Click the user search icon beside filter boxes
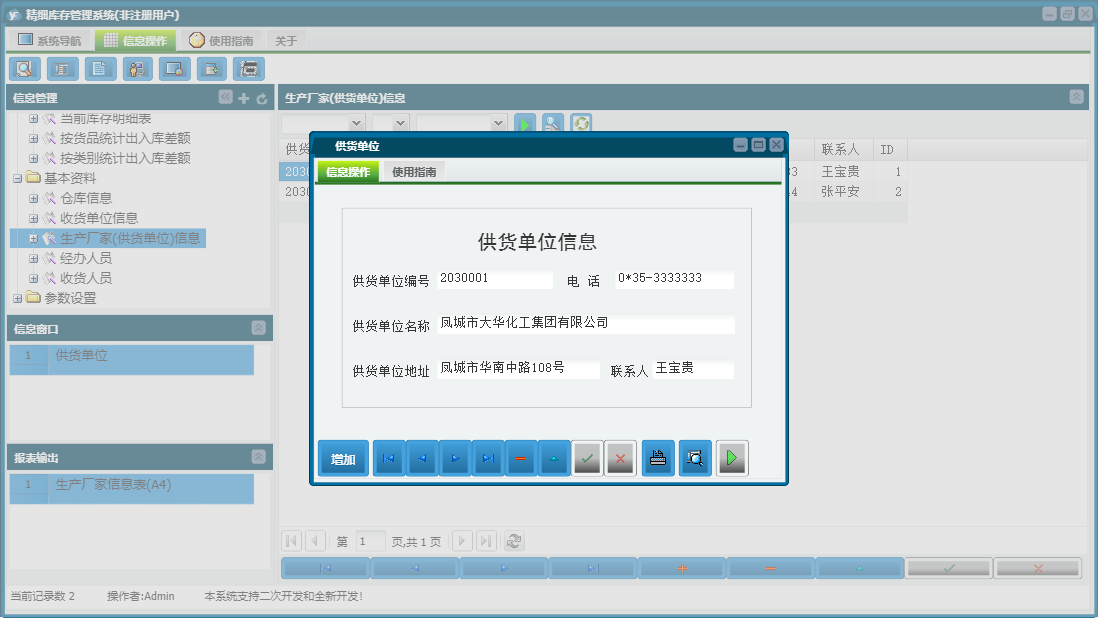 [553, 124]
